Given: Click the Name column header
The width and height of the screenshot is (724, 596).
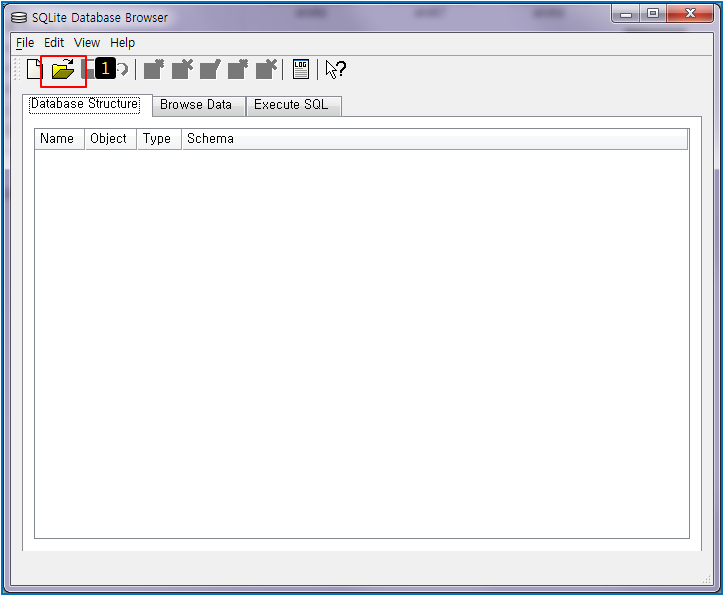Looking at the screenshot, I should [60, 139].
